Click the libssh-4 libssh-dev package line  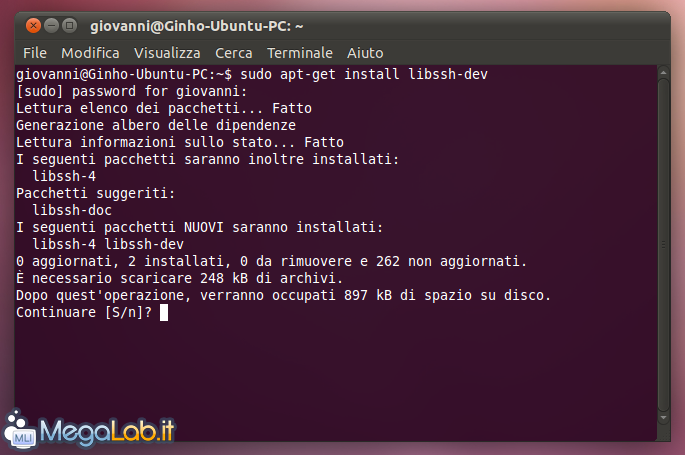coord(108,245)
